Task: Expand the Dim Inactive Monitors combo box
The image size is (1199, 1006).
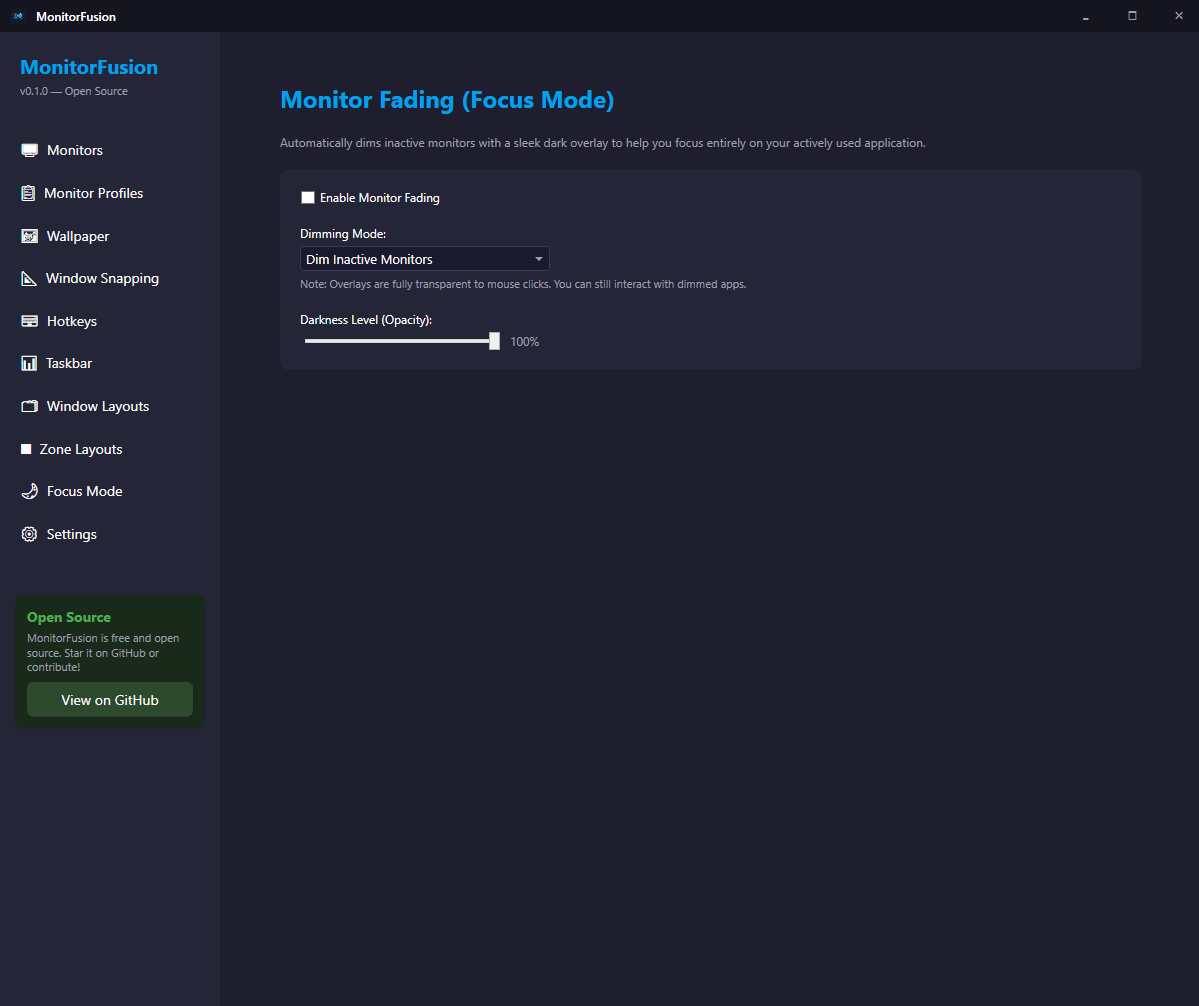Action: pyautogui.click(x=424, y=258)
